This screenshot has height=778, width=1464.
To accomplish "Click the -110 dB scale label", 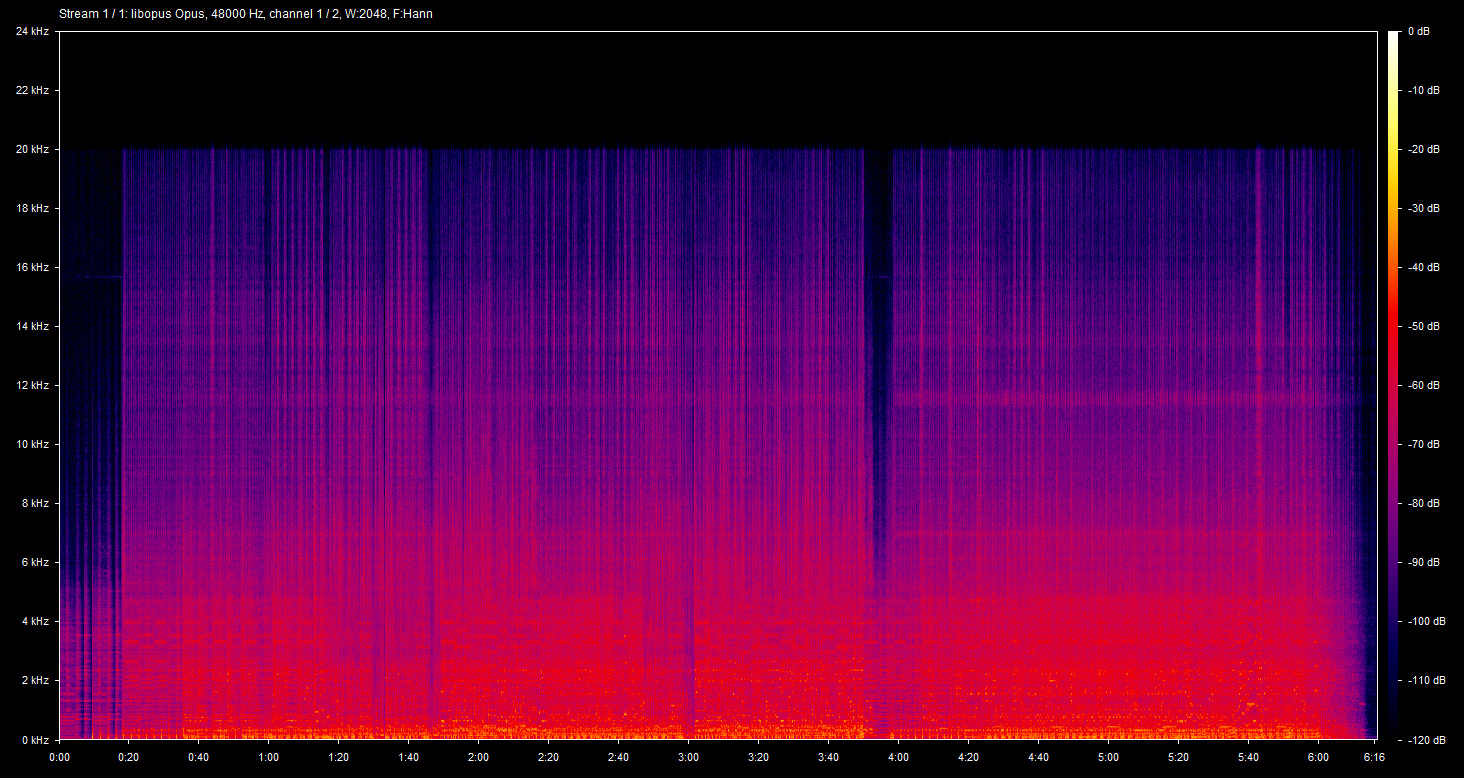I will pos(1426,680).
